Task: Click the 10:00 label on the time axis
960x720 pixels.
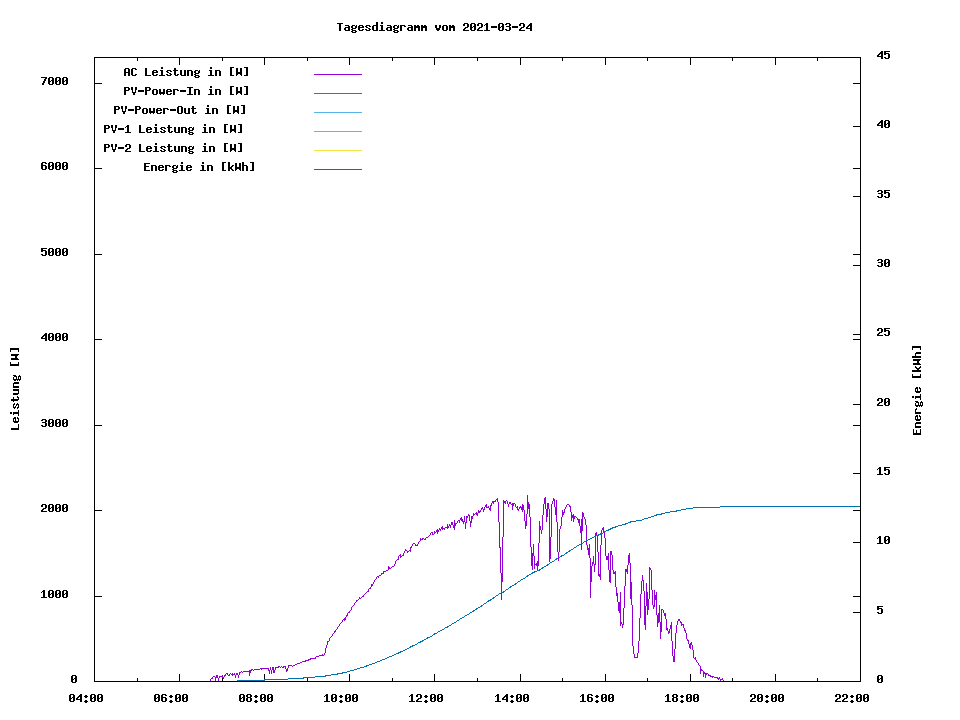Action: tap(341, 698)
